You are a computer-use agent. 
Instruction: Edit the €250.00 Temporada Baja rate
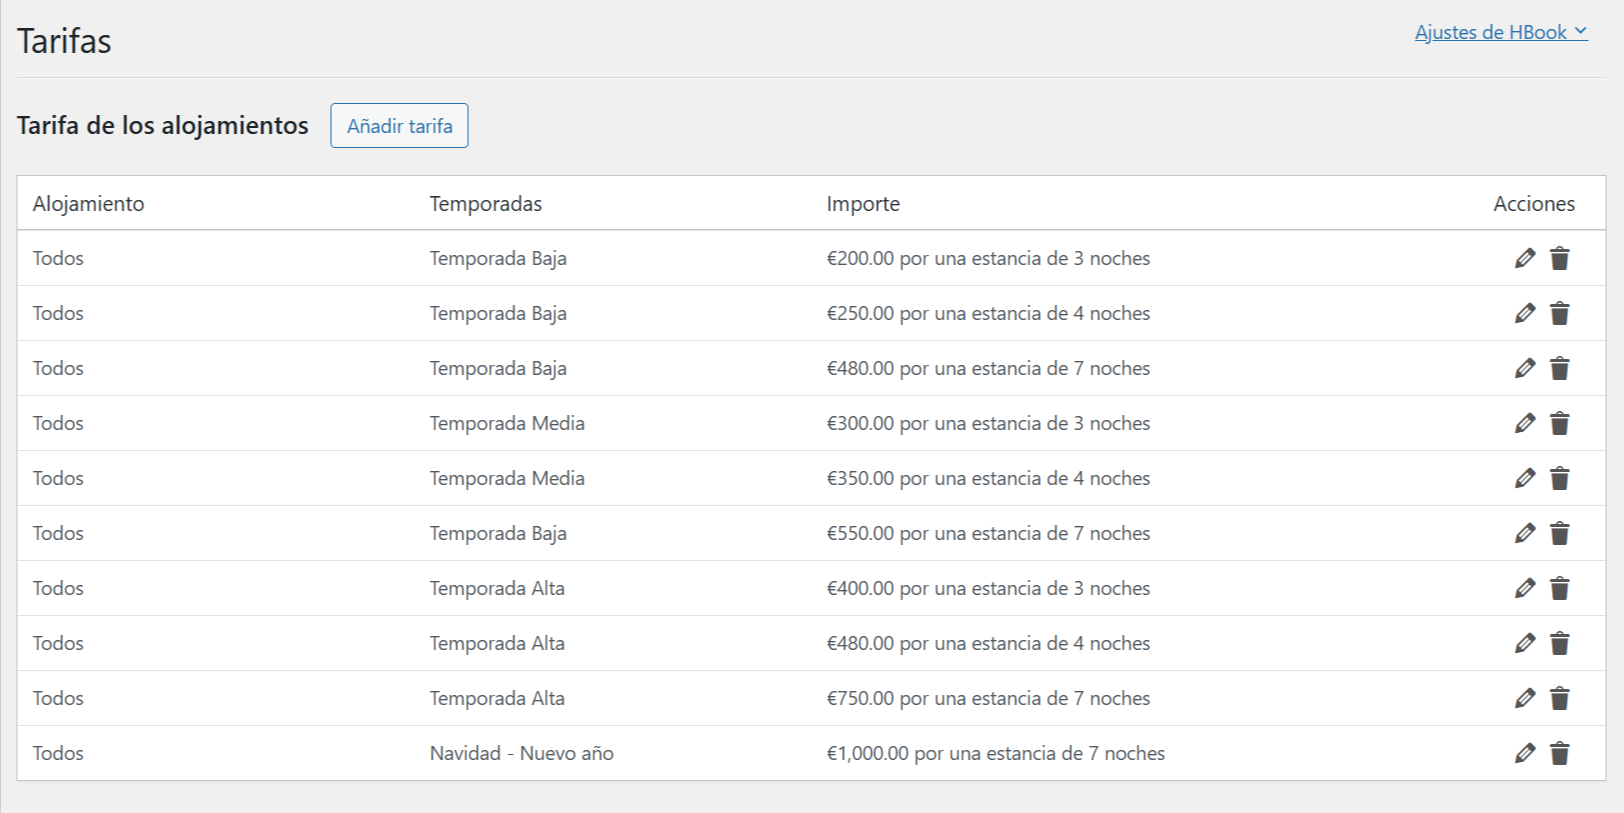point(1524,313)
